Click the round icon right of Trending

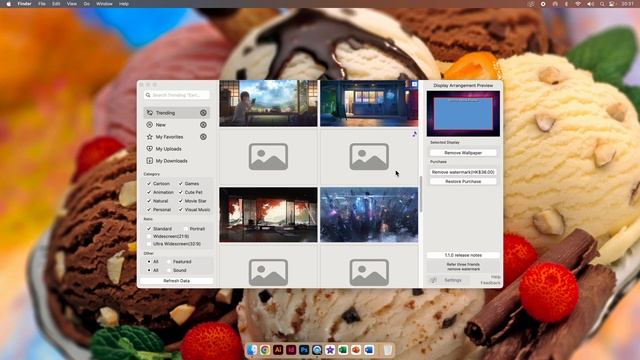pos(203,113)
